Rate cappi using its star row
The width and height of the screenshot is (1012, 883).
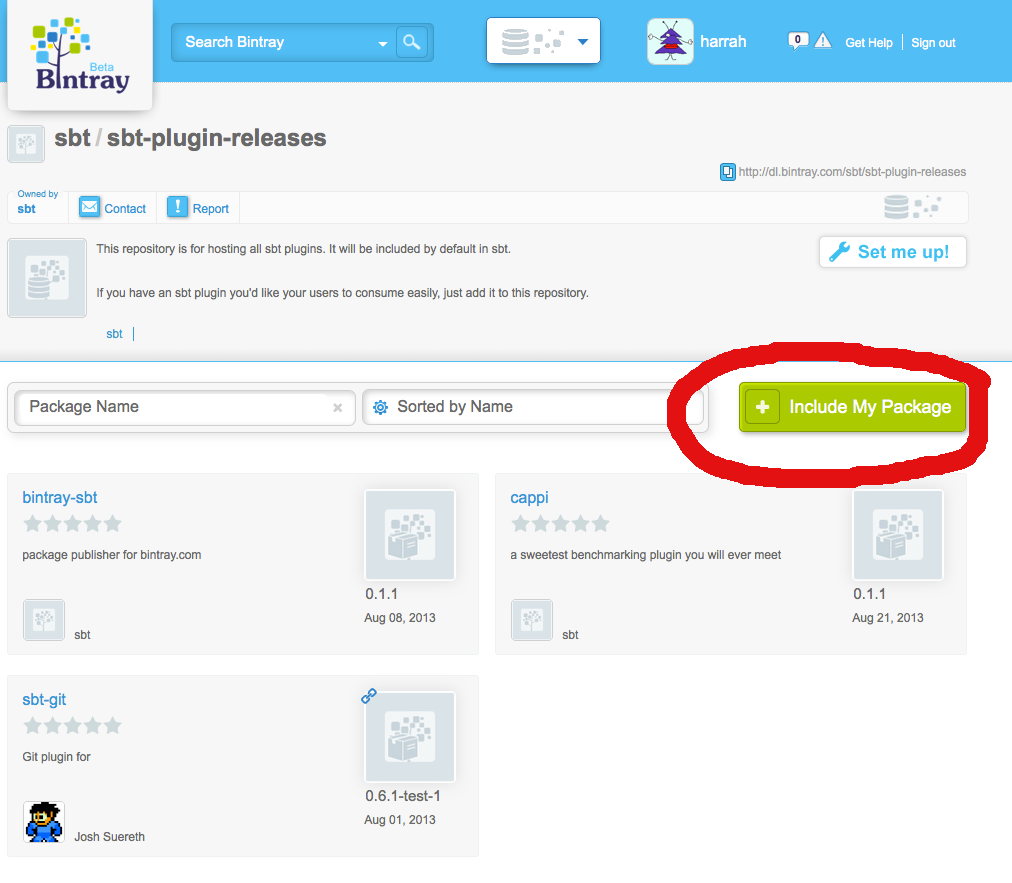560,523
